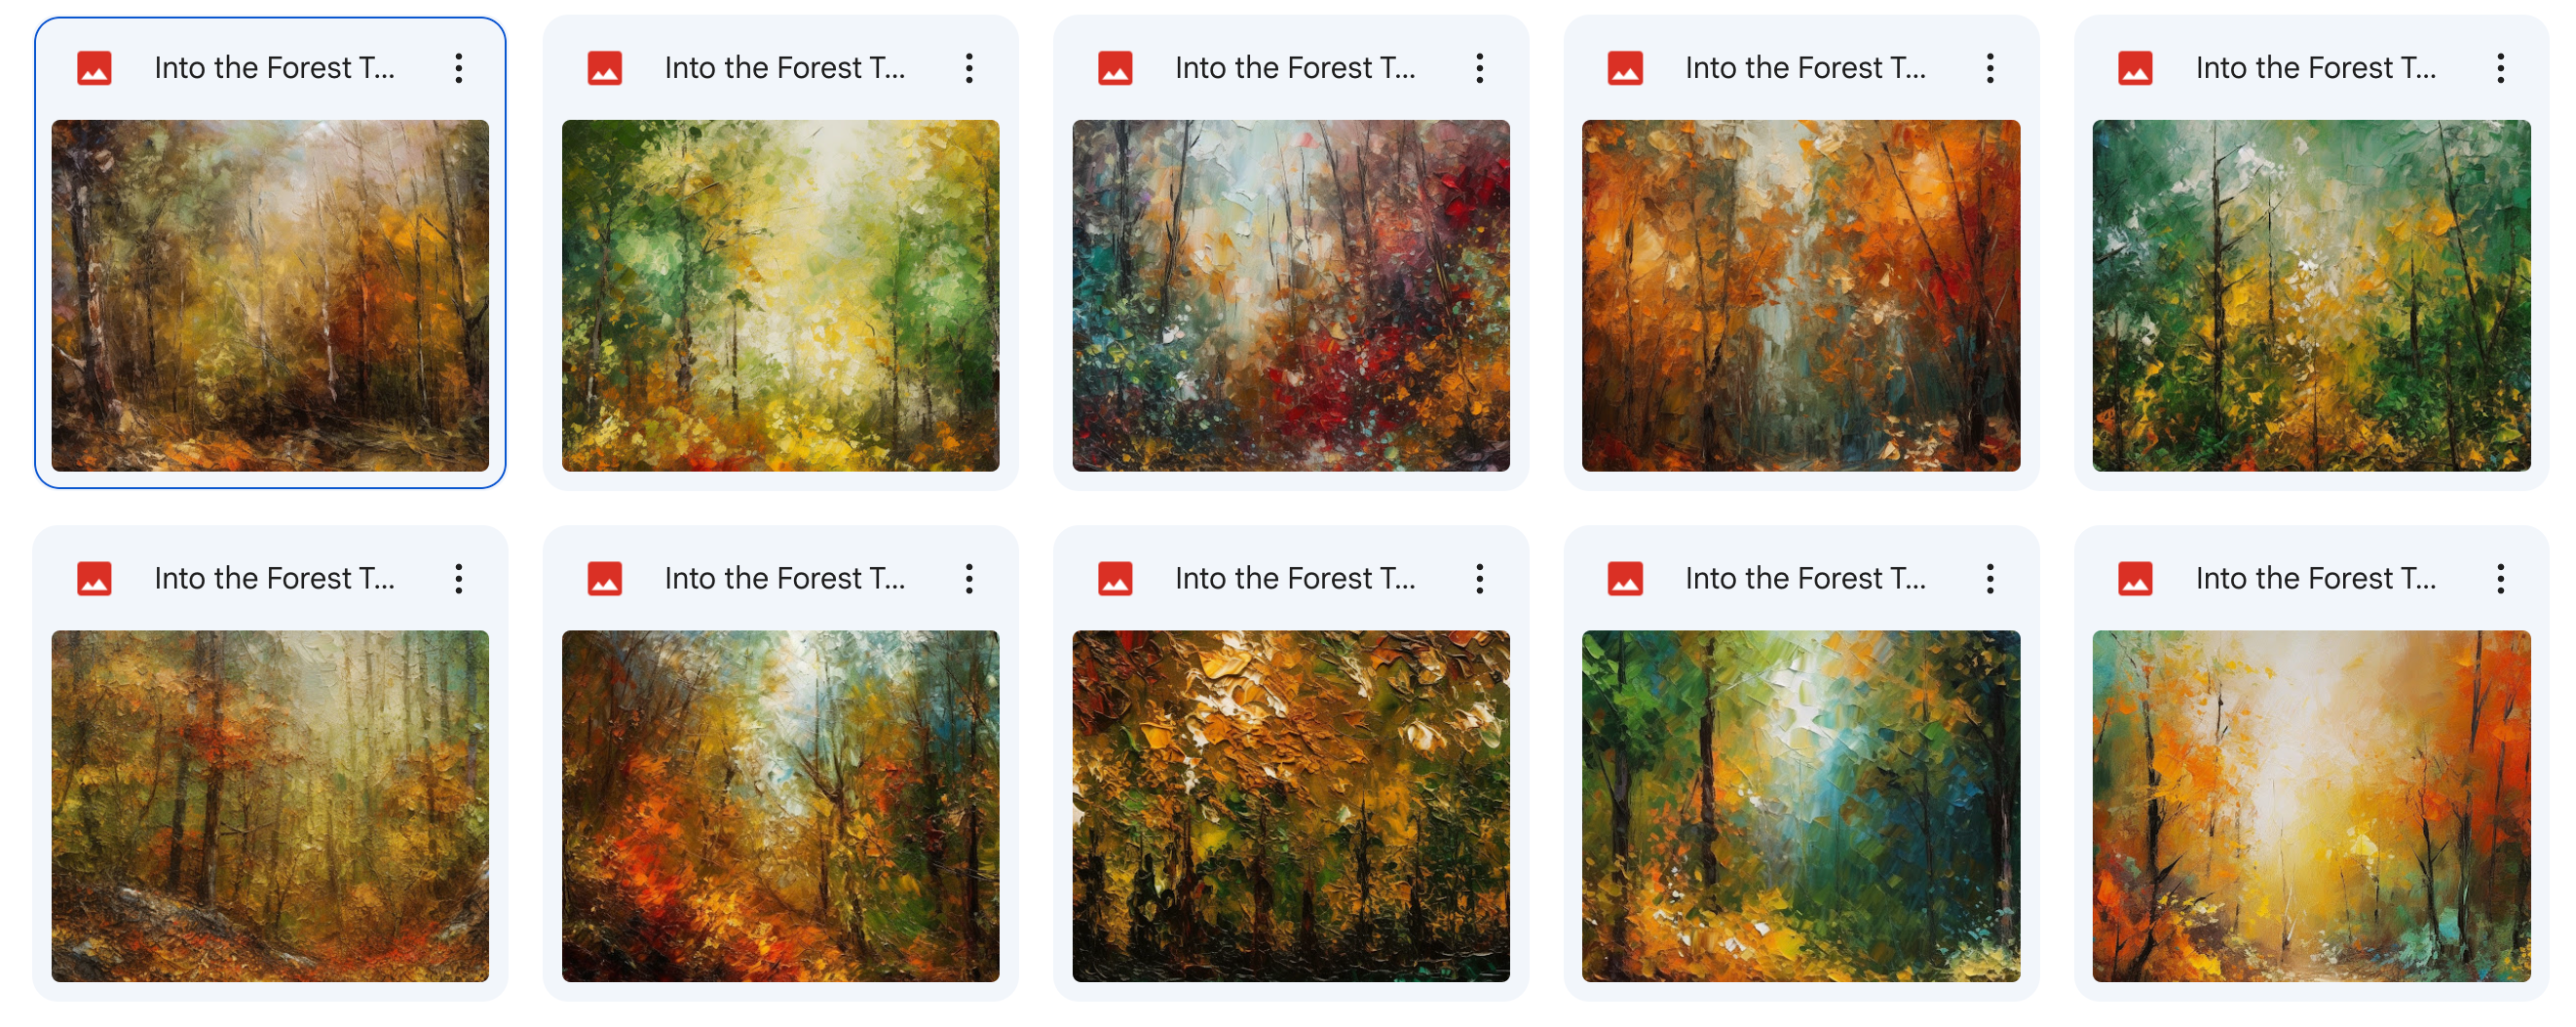Open three-dot menu of green-yellow forest image

pyautogui.click(x=969, y=68)
